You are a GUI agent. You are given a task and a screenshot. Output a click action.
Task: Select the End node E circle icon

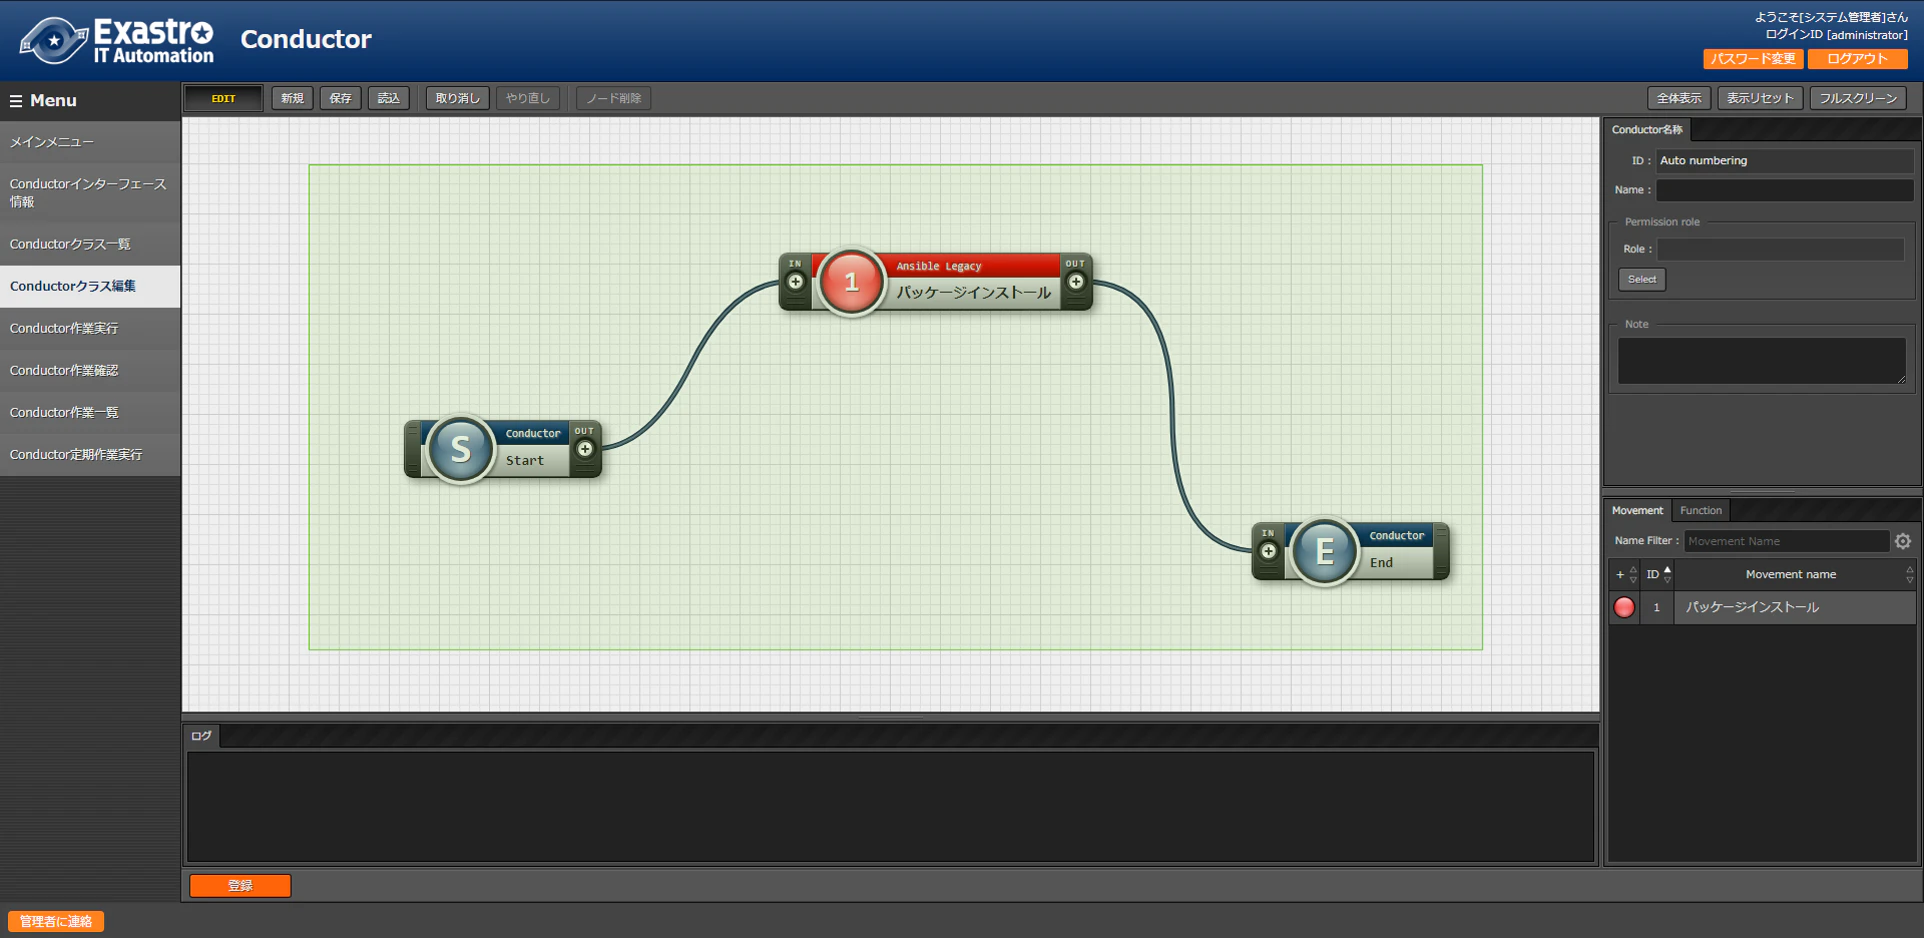(1324, 551)
